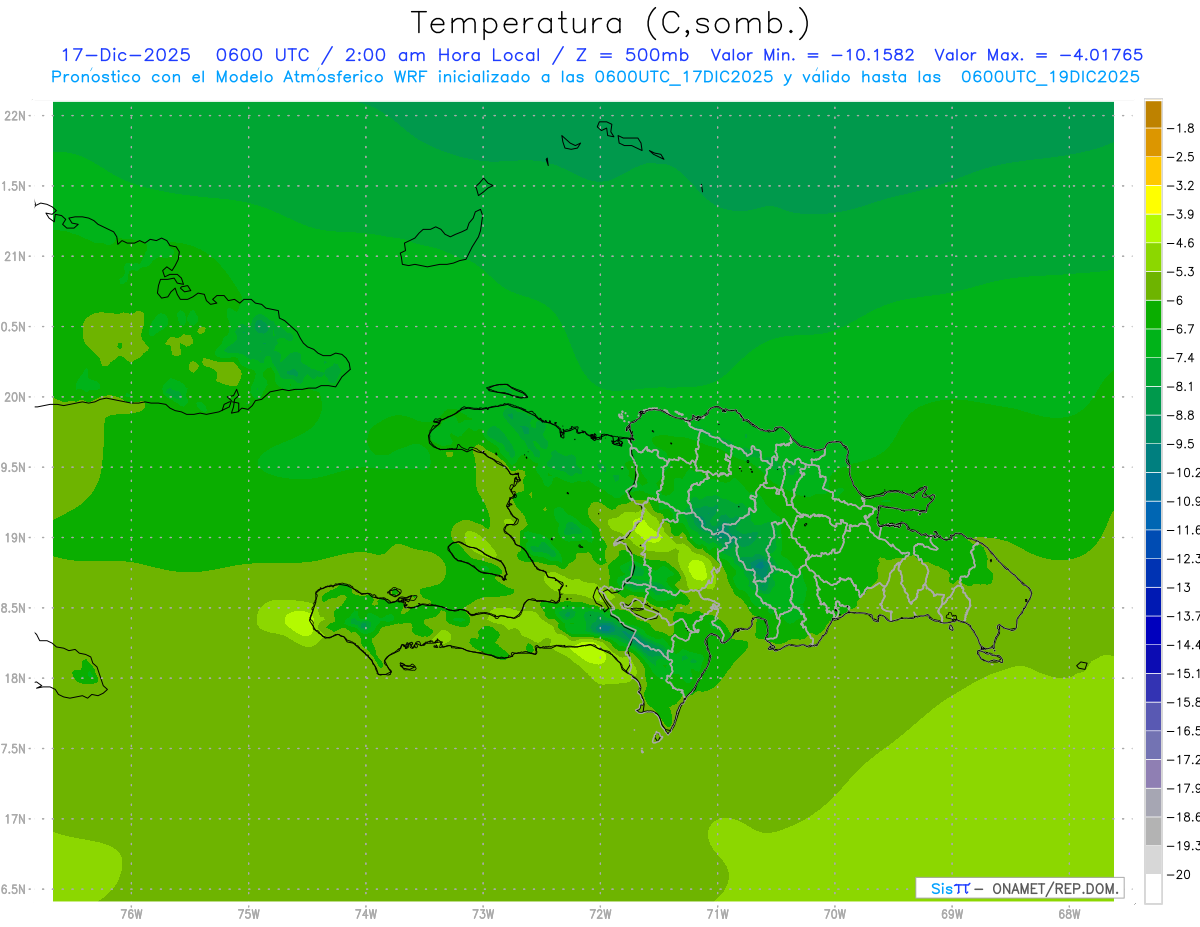Click the '-11.6' colorbar label

1184,530
